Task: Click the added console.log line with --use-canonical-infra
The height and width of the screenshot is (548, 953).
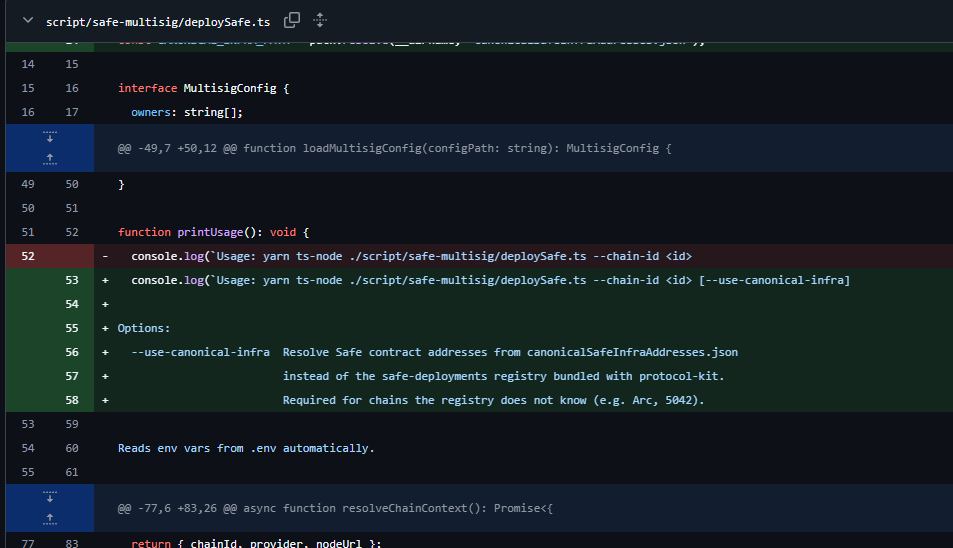Action: (x=490, y=280)
